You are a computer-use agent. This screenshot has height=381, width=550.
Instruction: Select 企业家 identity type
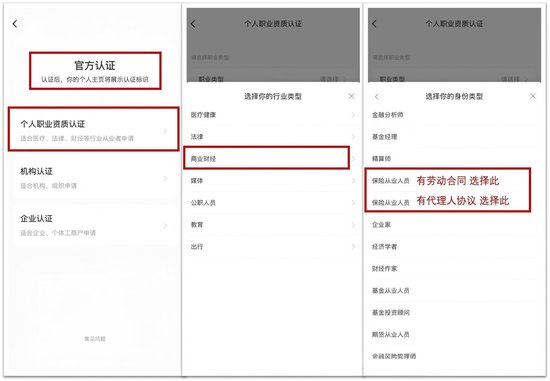[x=454, y=225]
